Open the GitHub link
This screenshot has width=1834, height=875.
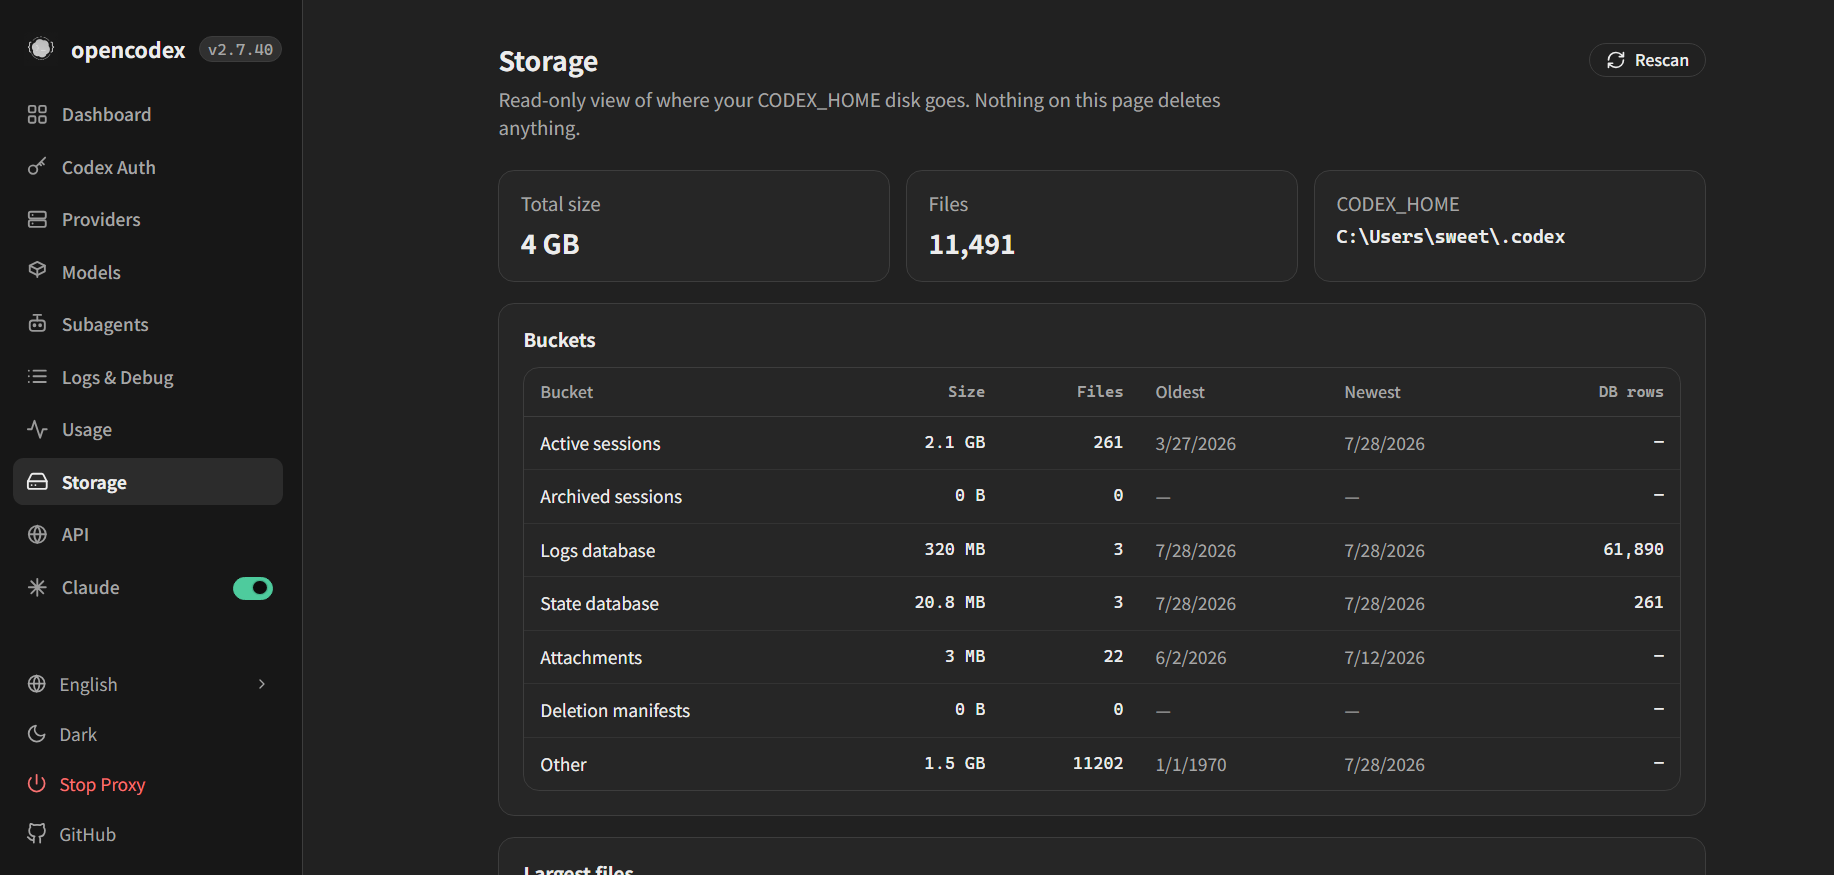[87, 835]
